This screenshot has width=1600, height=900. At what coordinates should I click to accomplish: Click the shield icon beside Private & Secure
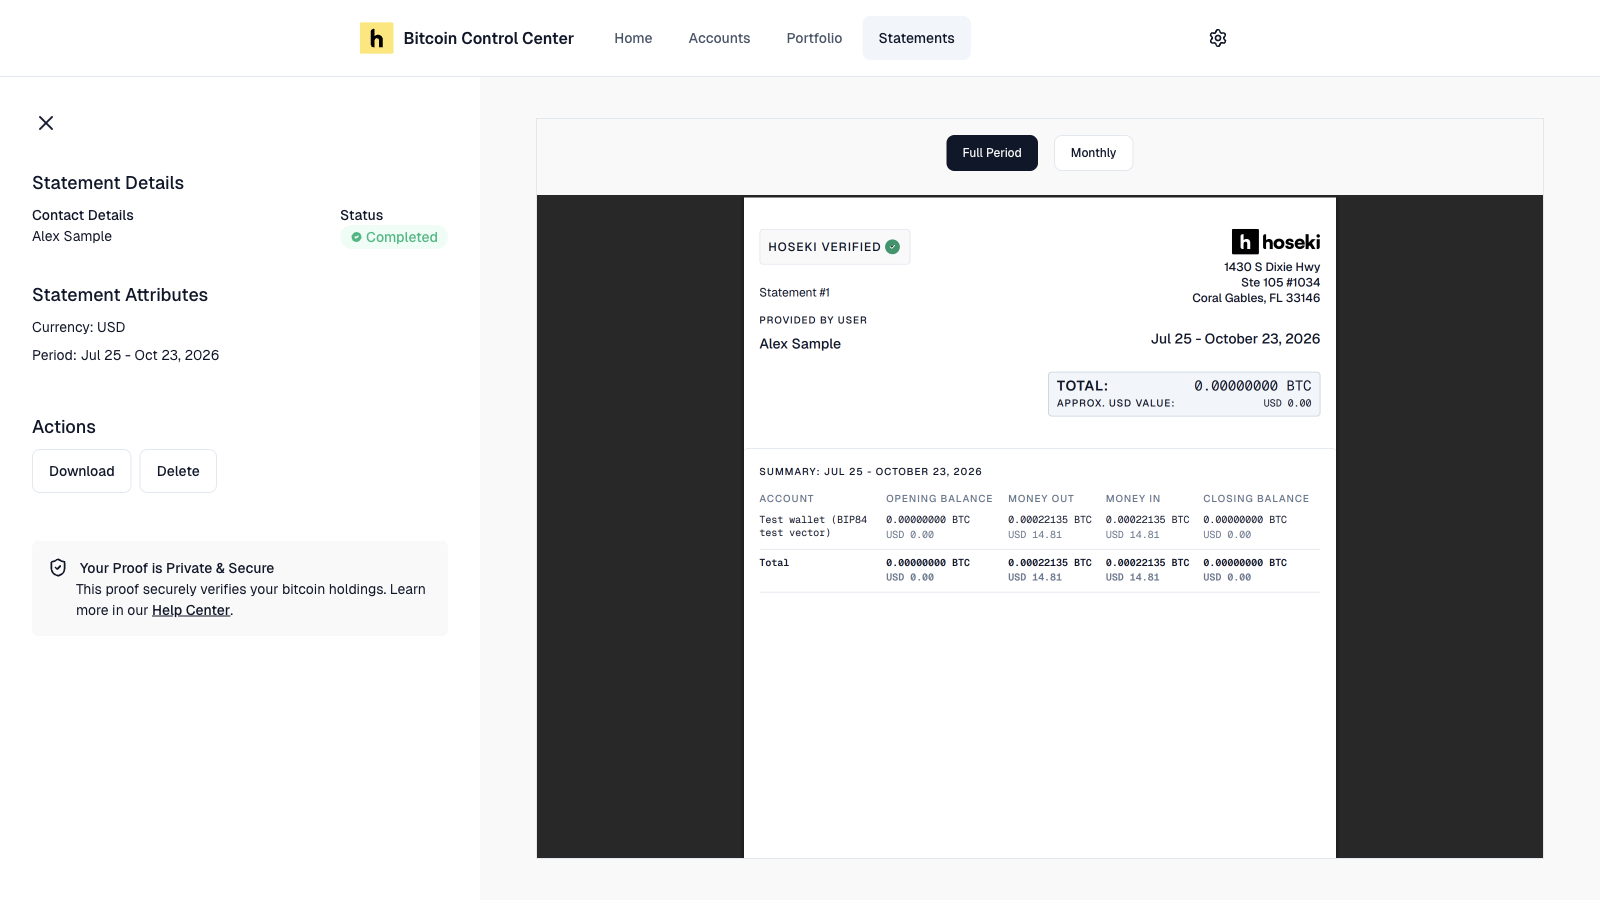[x=58, y=568]
